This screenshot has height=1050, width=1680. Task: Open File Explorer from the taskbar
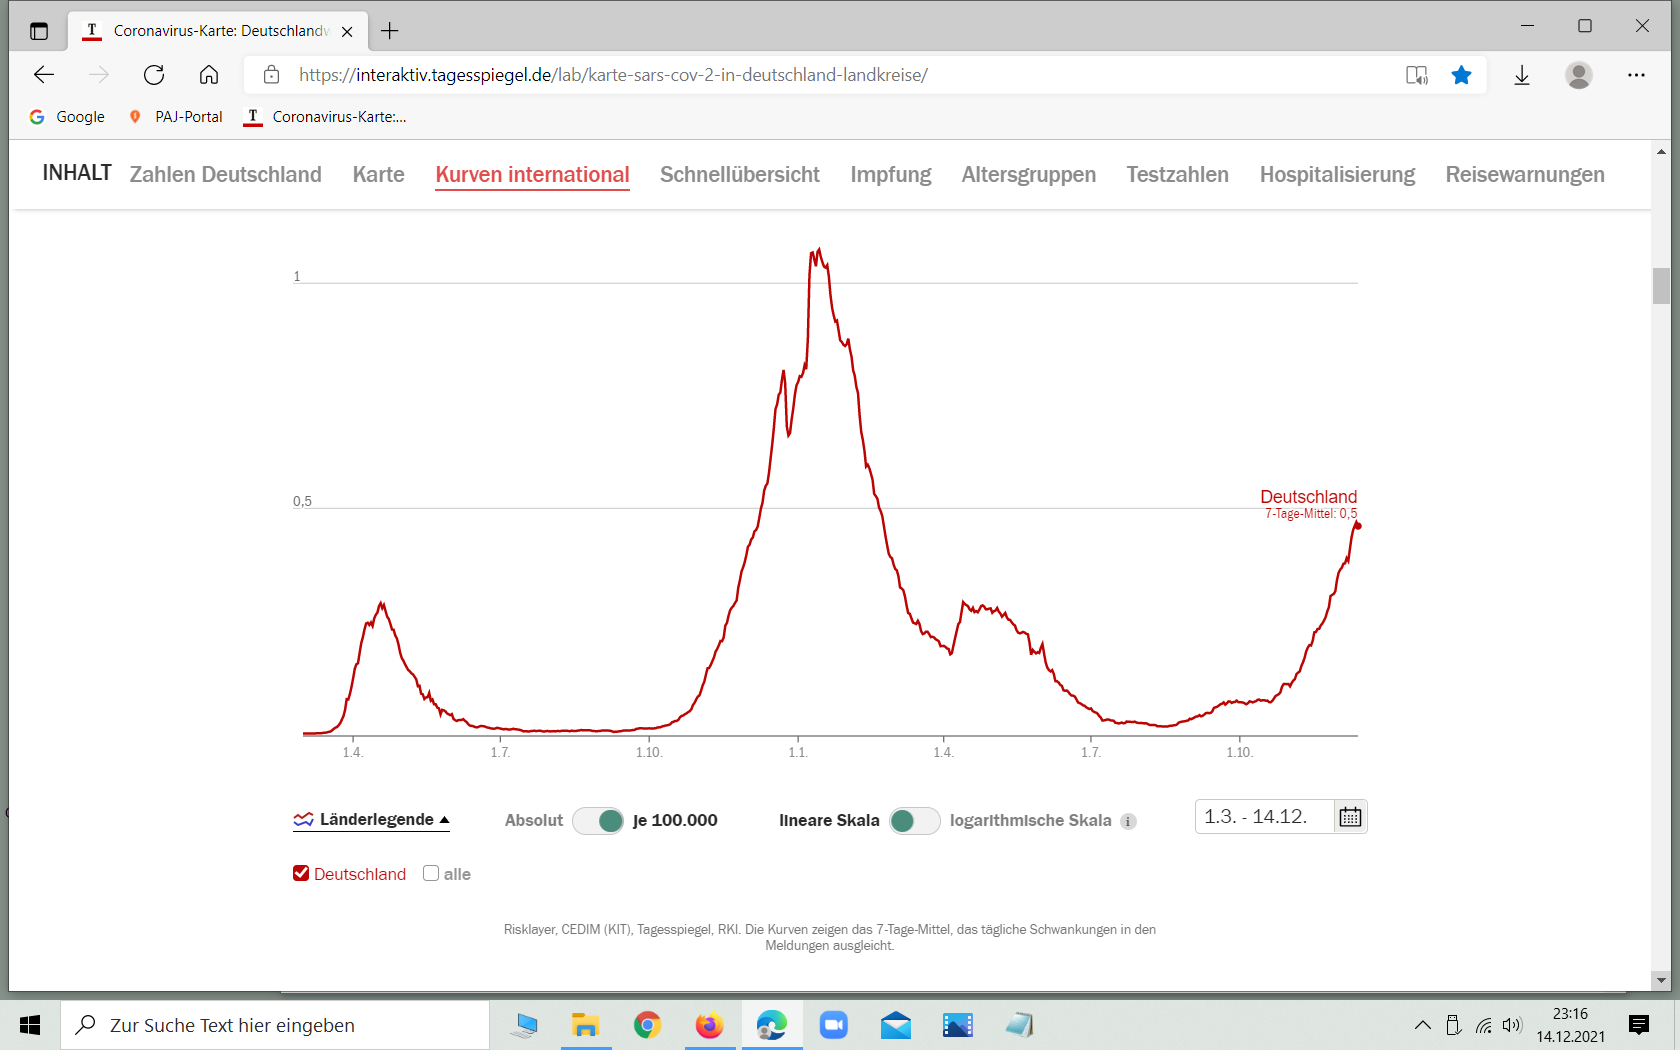585,1025
